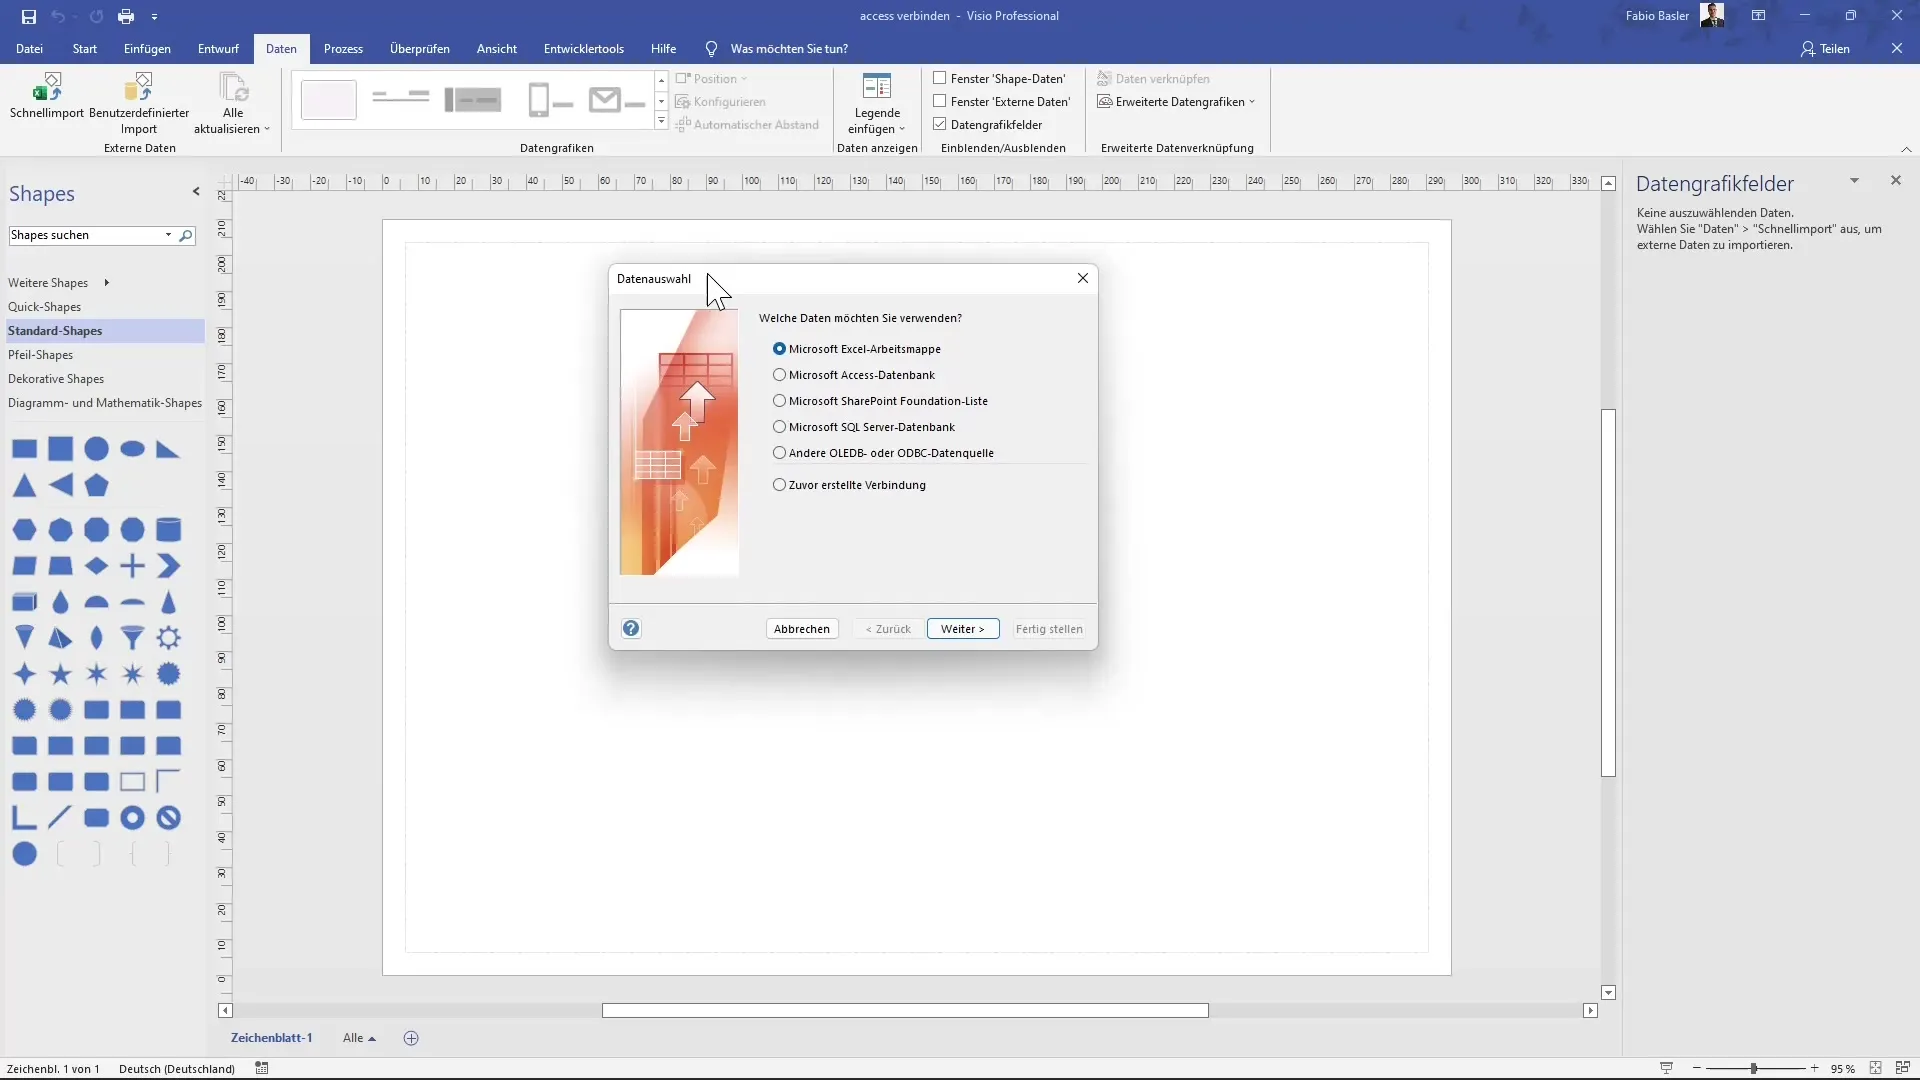Click the presentation mode icon in status bar
The width and height of the screenshot is (1920, 1080).
coord(1666,1068)
